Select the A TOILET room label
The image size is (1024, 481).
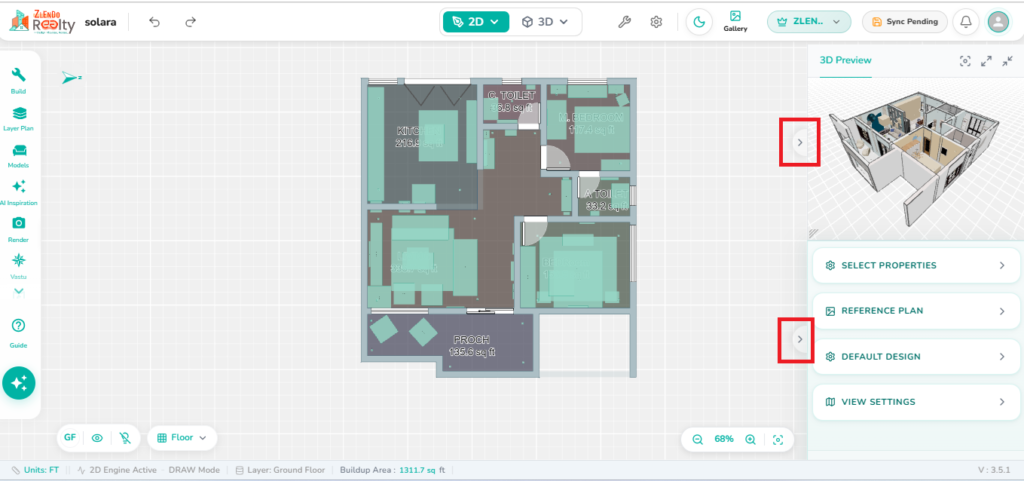tap(606, 194)
